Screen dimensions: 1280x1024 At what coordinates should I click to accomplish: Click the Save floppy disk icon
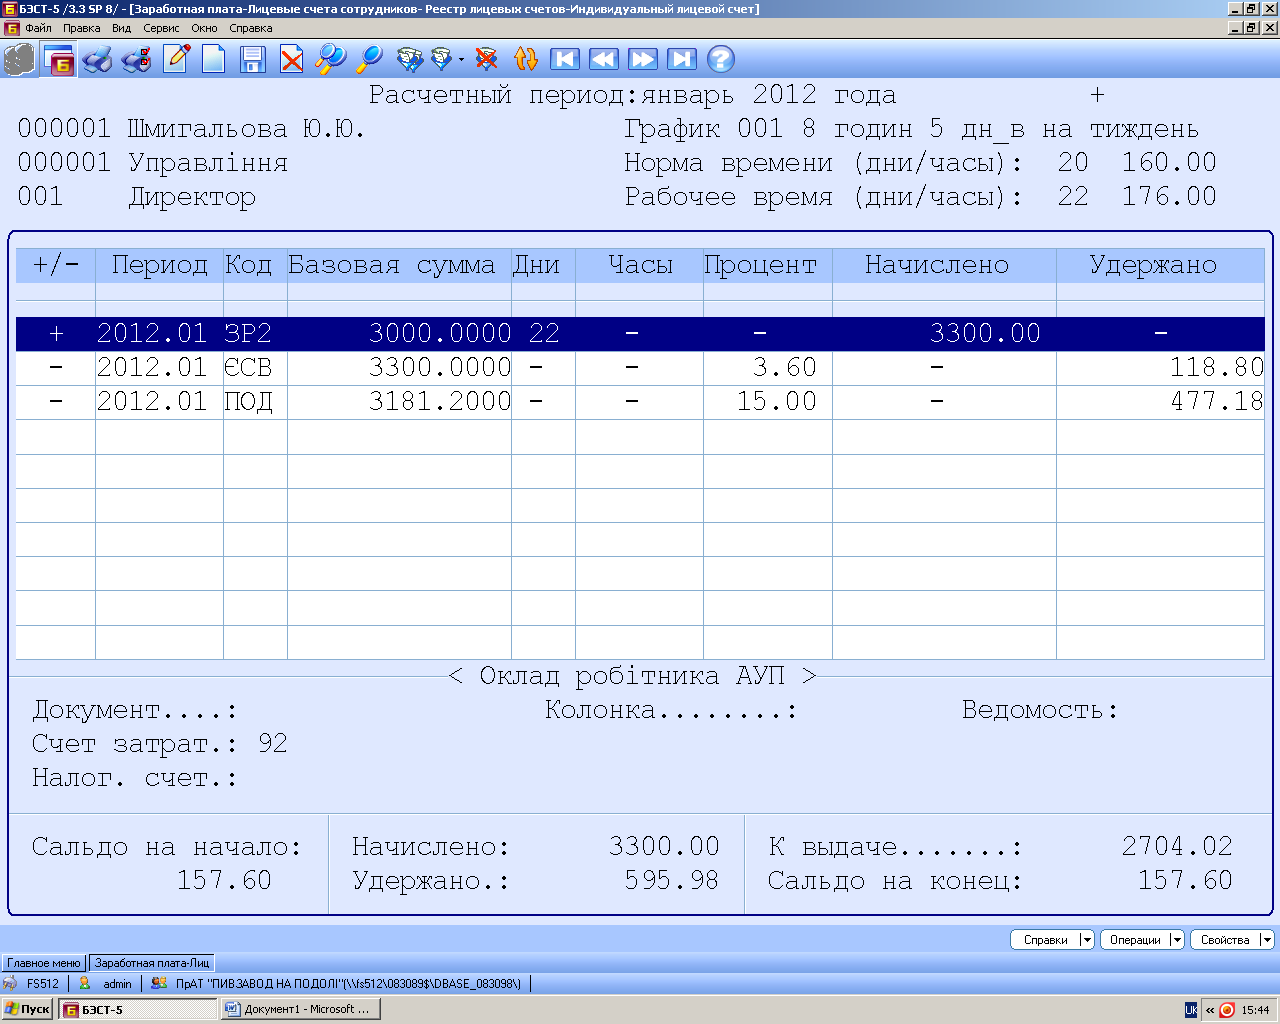pyautogui.click(x=253, y=60)
